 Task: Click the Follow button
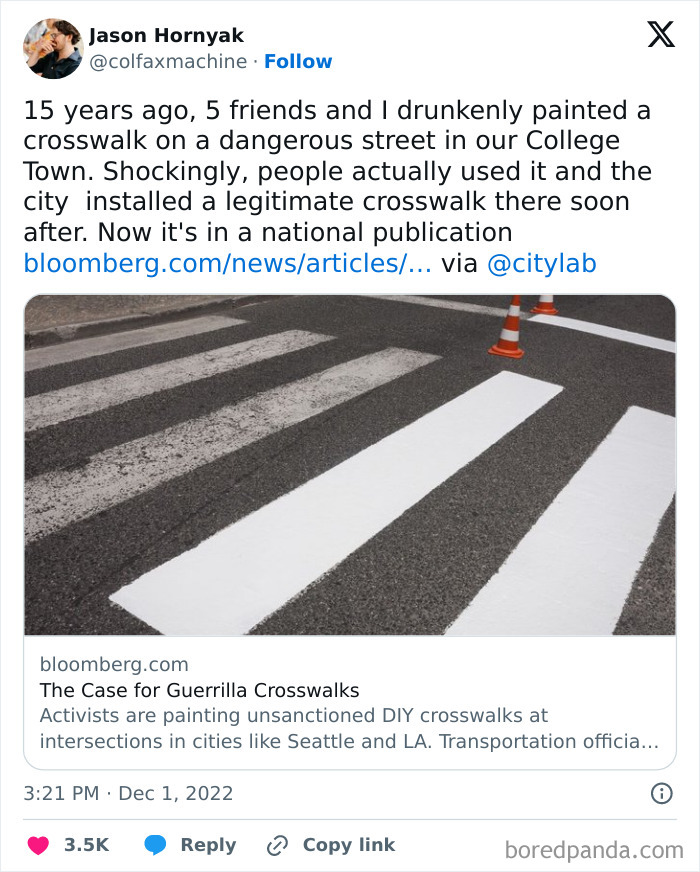pos(297,61)
